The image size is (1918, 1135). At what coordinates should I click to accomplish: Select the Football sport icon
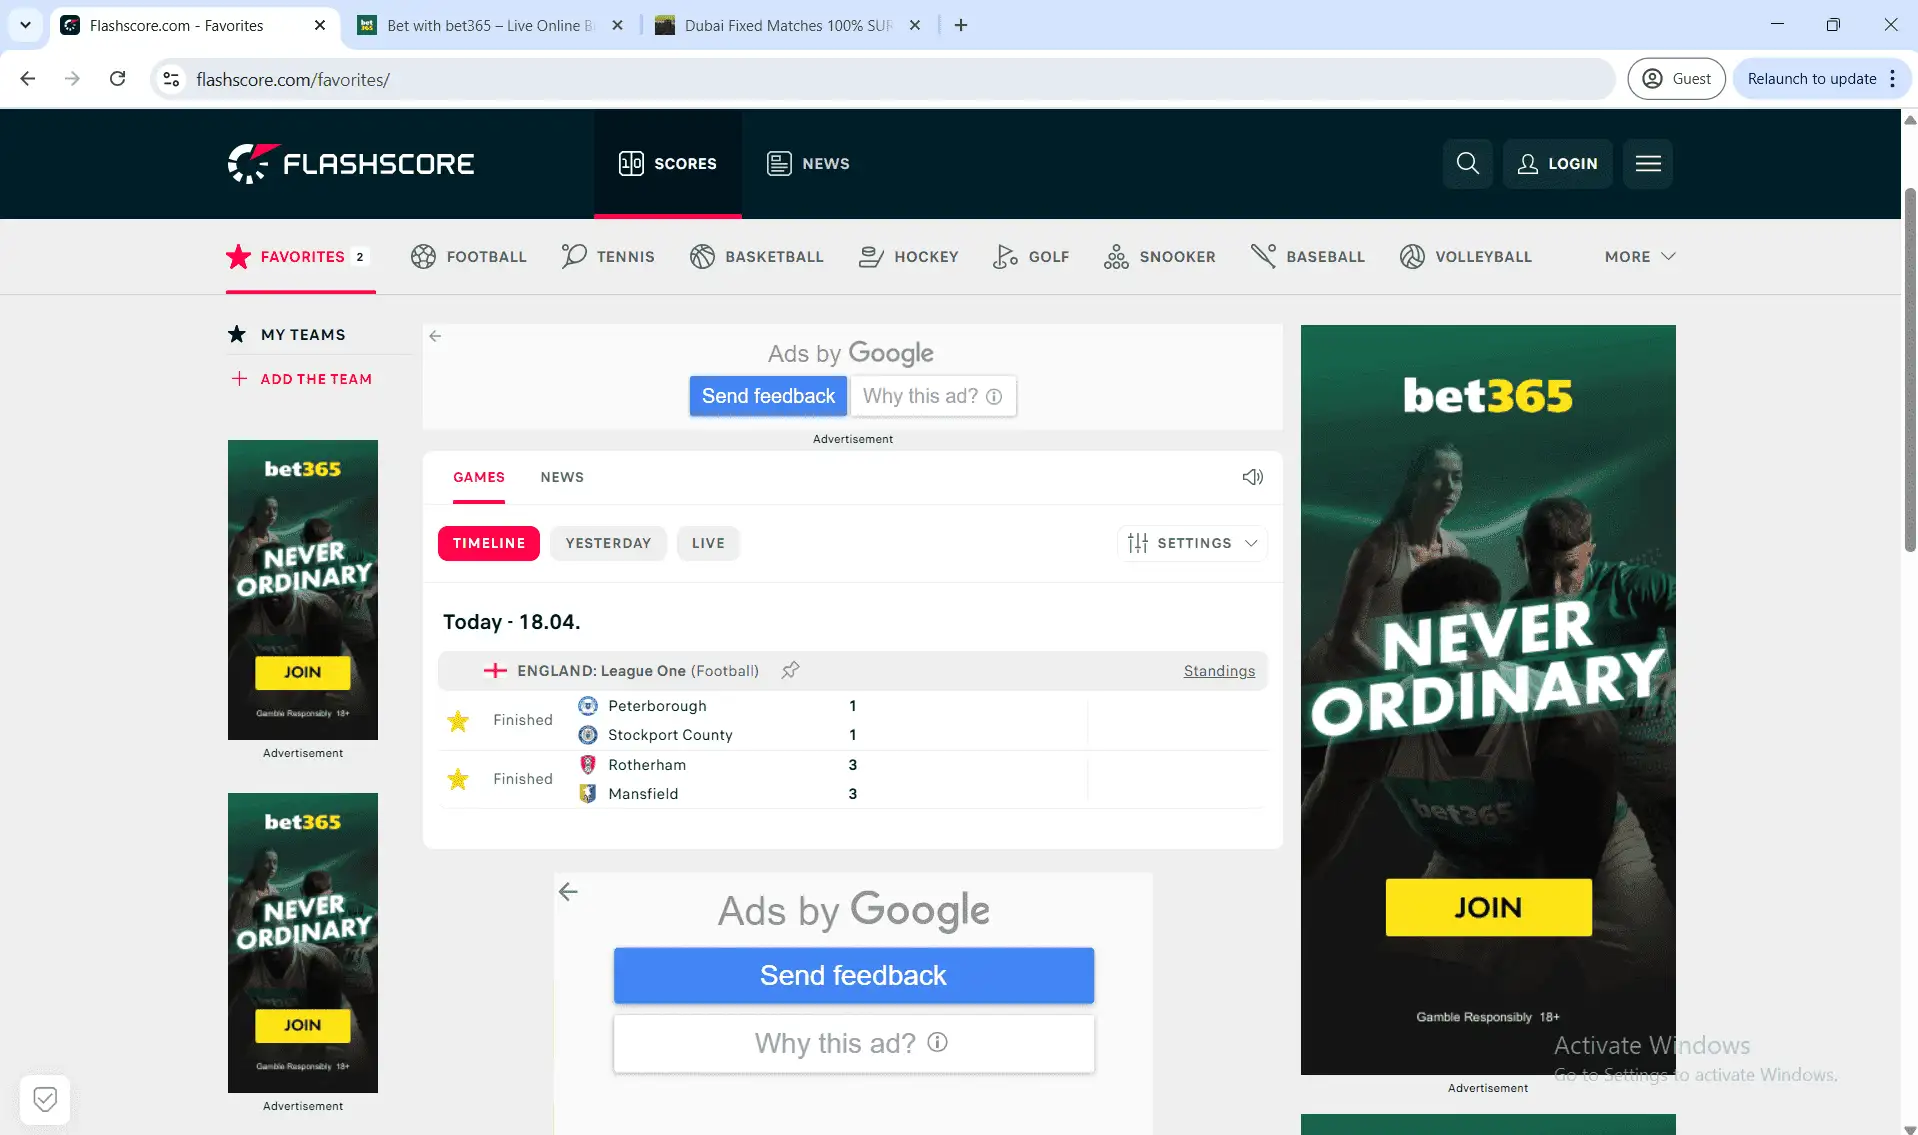(x=422, y=256)
